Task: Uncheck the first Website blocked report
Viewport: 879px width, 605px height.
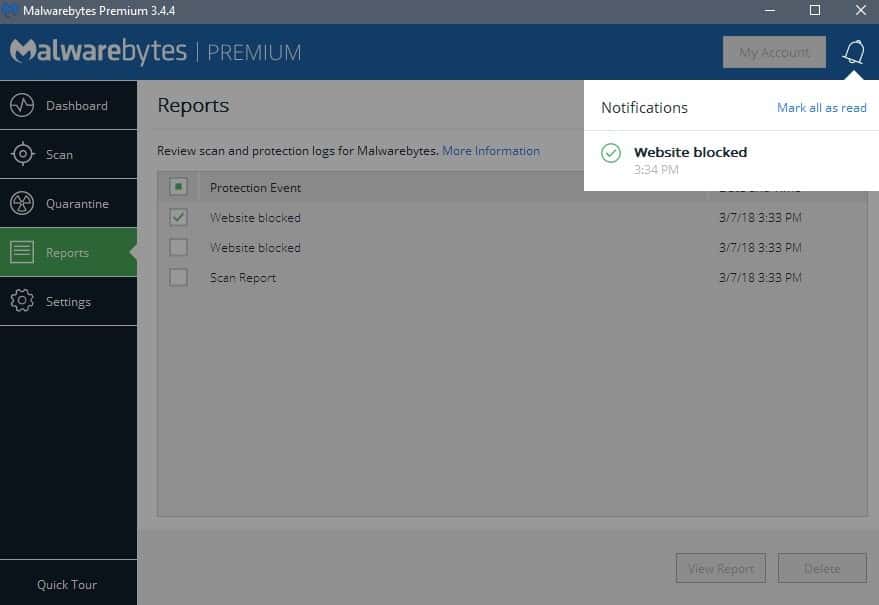Action: (x=178, y=217)
